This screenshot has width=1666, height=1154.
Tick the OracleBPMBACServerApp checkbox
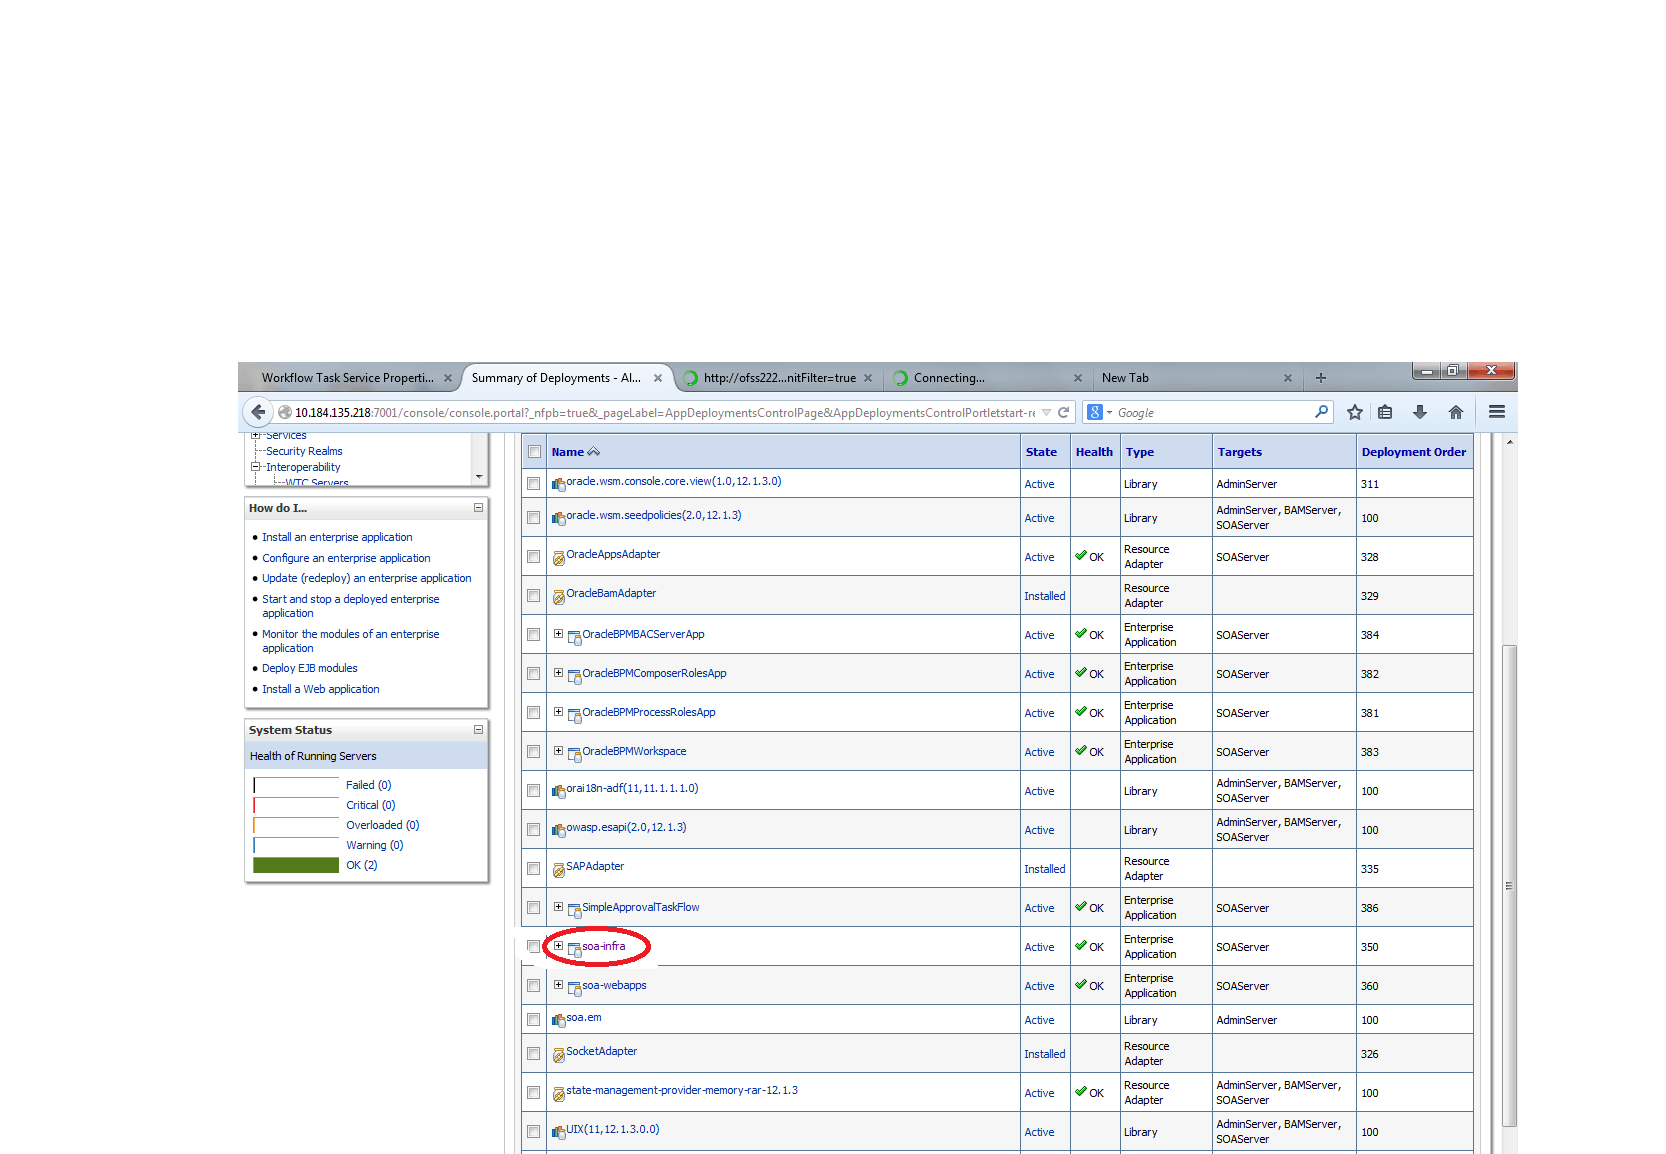pos(534,635)
